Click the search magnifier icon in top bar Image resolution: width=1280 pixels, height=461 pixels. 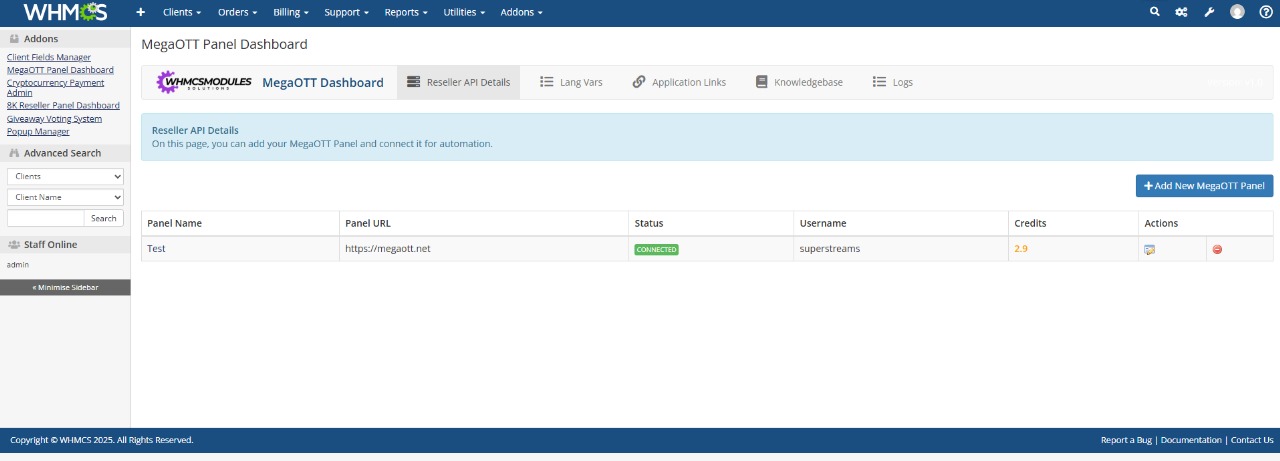(1155, 12)
